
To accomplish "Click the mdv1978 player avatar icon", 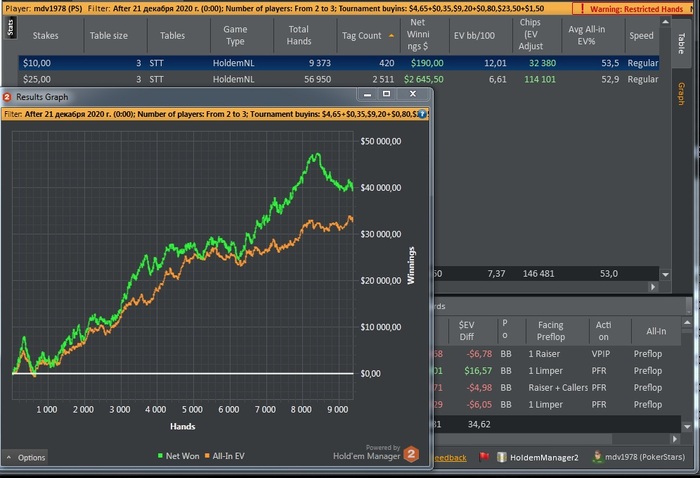I will click(597, 457).
